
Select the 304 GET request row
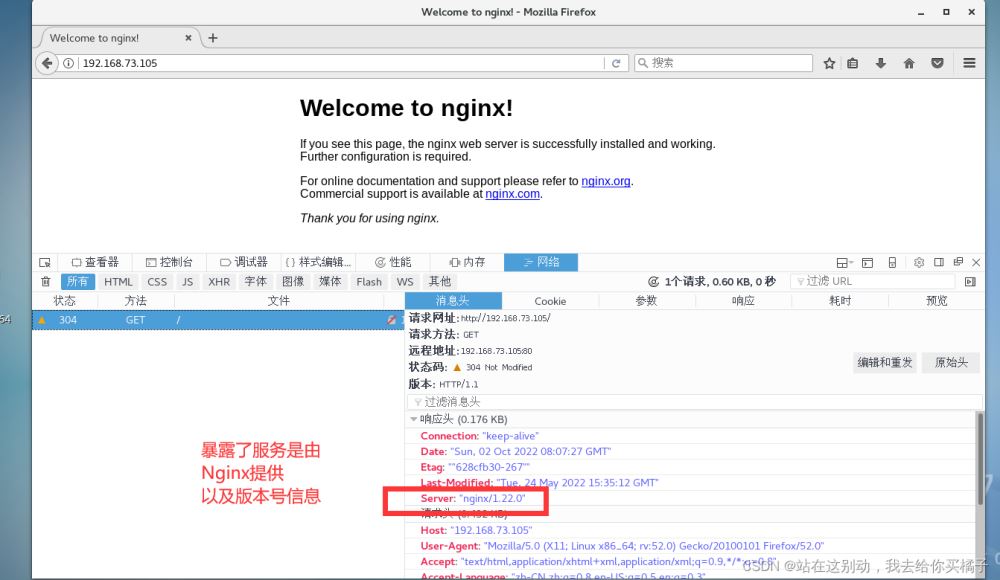click(x=218, y=320)
